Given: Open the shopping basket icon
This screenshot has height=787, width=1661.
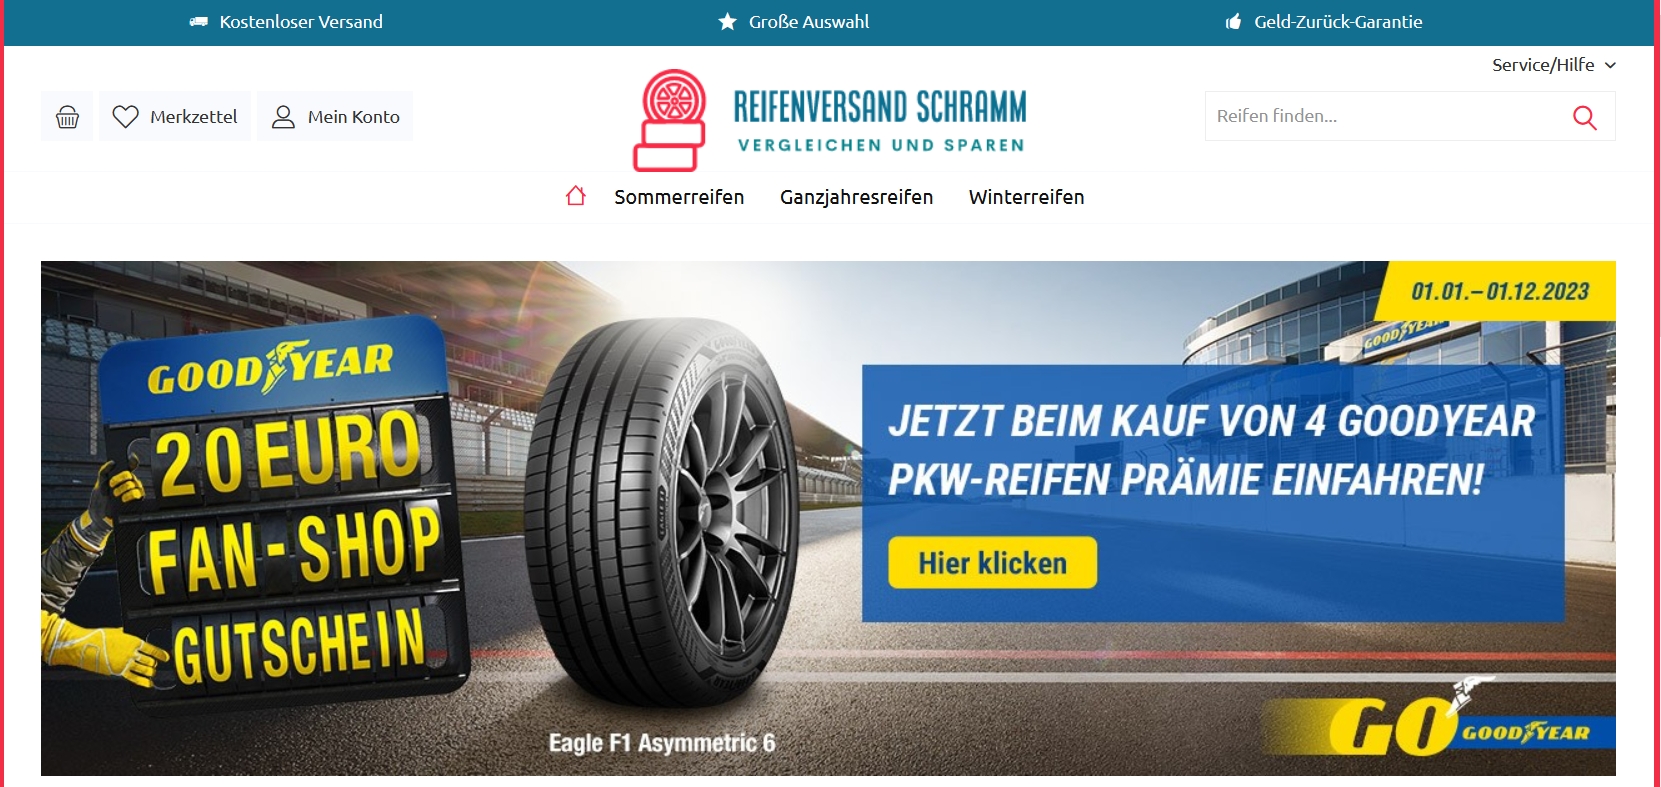Looking at the screenshot, I should (x=67, y=117).
